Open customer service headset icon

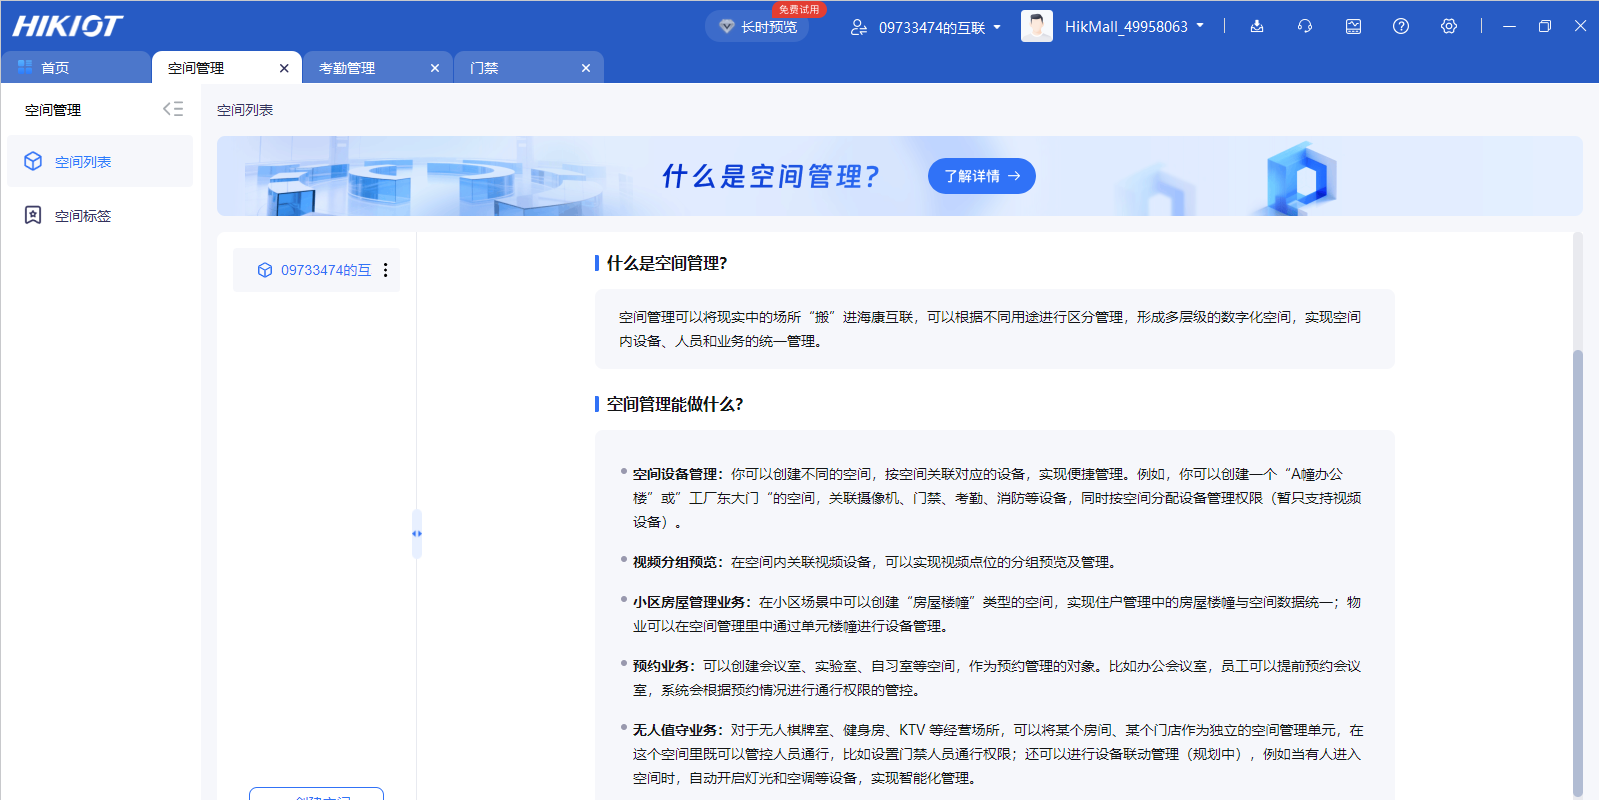pyautogui.click(x=1305, y=27)
